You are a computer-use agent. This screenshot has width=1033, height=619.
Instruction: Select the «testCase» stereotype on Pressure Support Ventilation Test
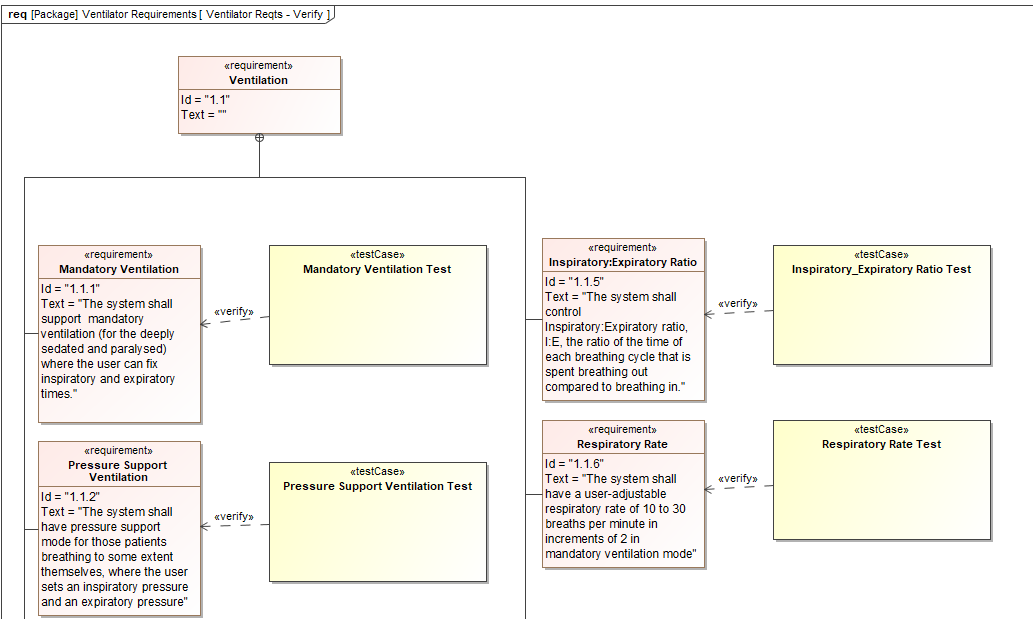click(x=378, y=471)
